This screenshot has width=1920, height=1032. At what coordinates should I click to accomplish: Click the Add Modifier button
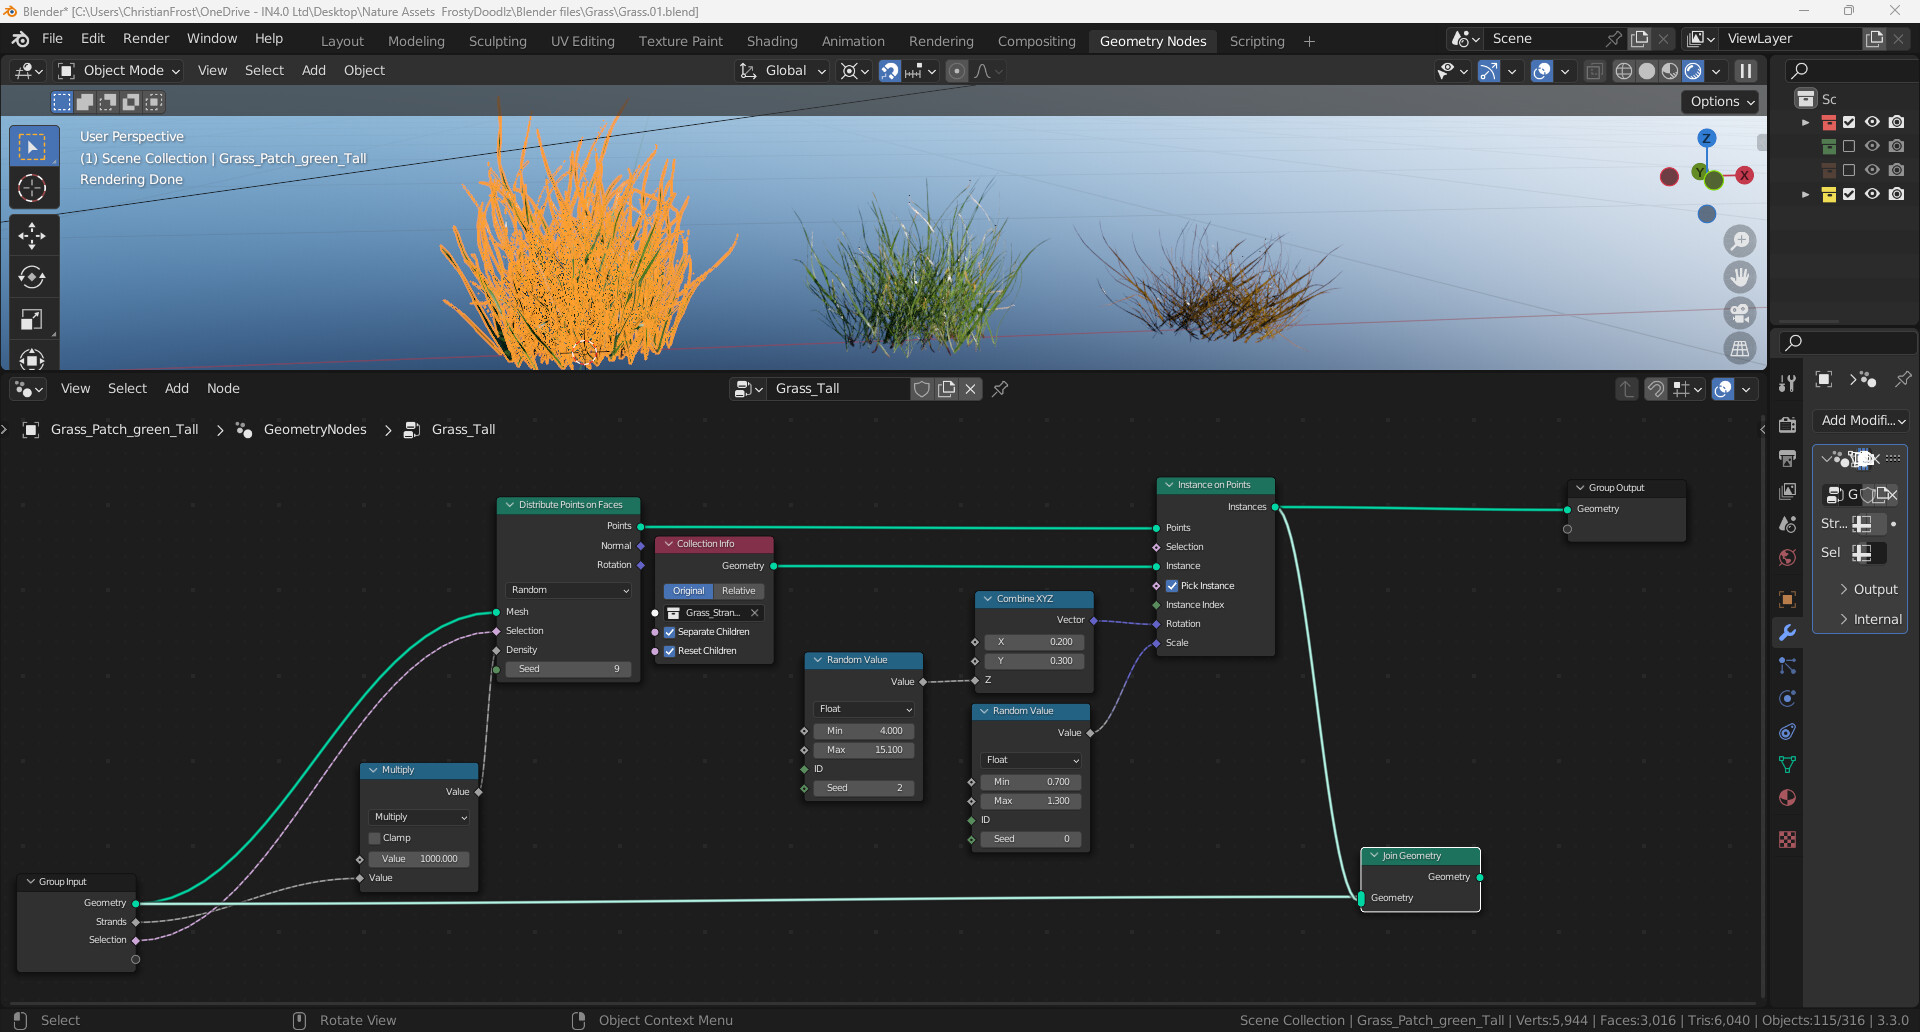(x=1861, y=421)
